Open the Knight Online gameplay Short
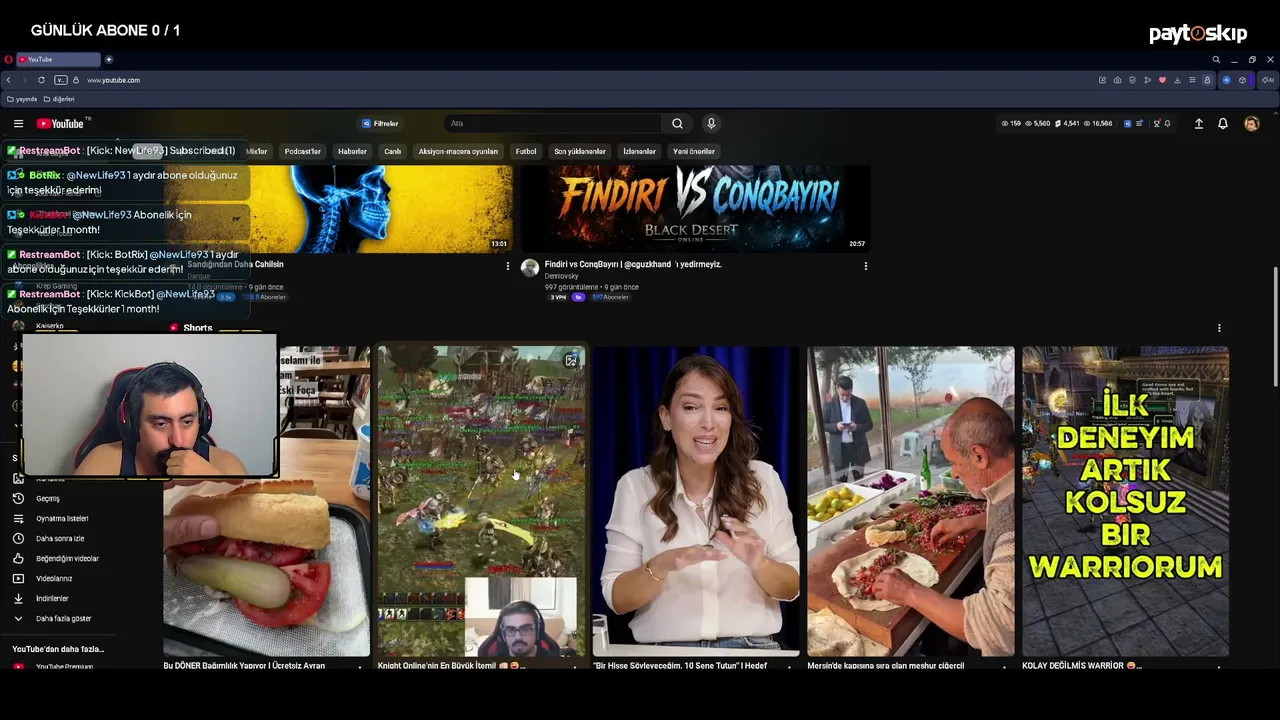 click(x=481, y=501)
